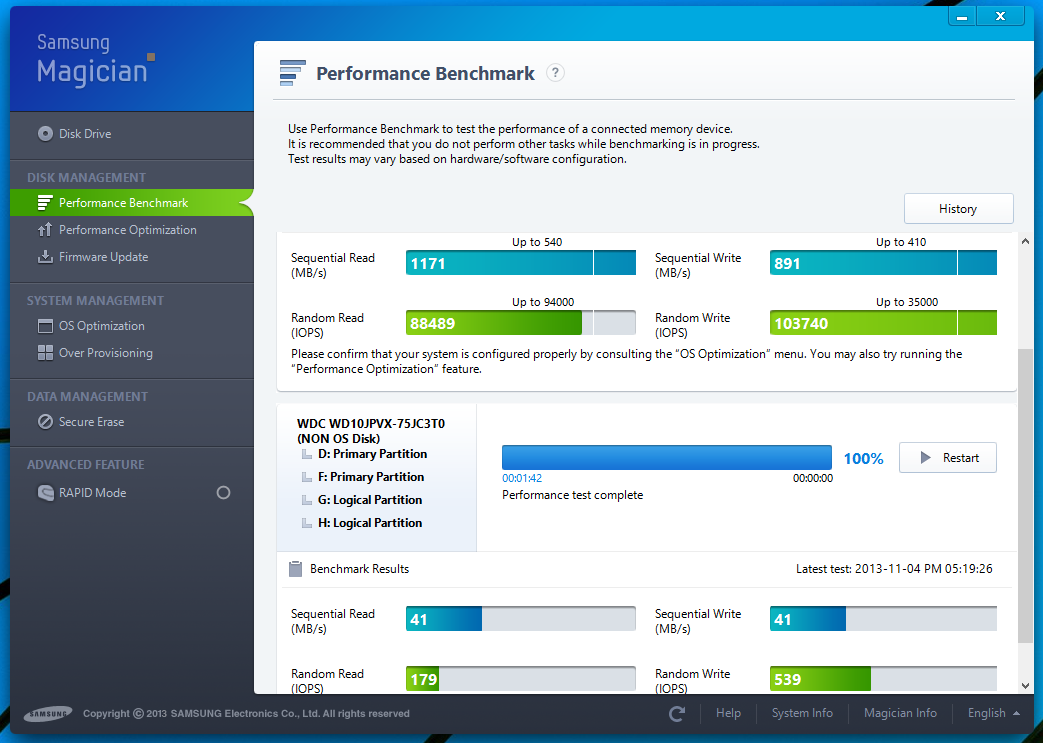Click the RAPID Mode drive icon

(x=45, y=493)
